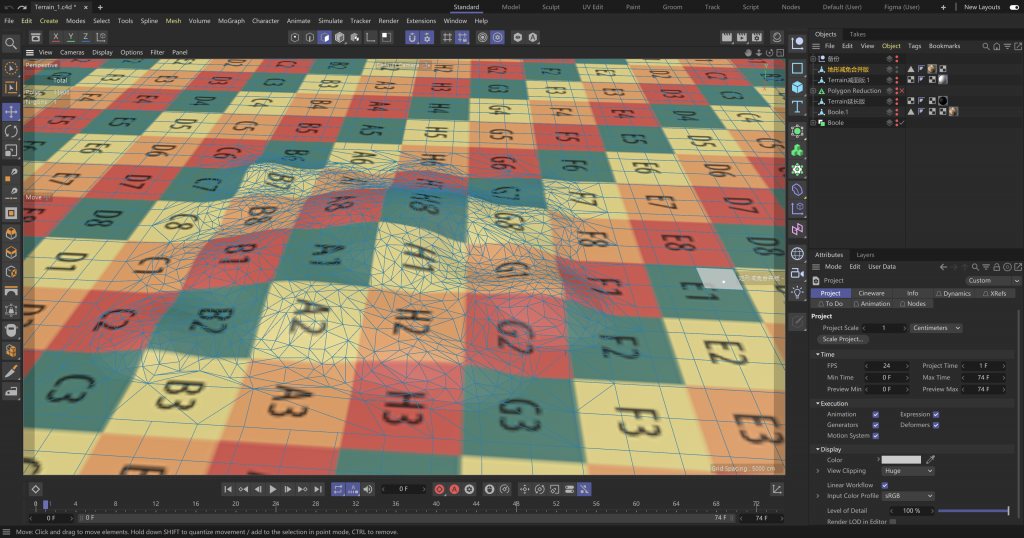Image resolution: width=1024 pixels, height=538 pixels.
Task: Go to start of timeline
Action: tap(228, 489)
